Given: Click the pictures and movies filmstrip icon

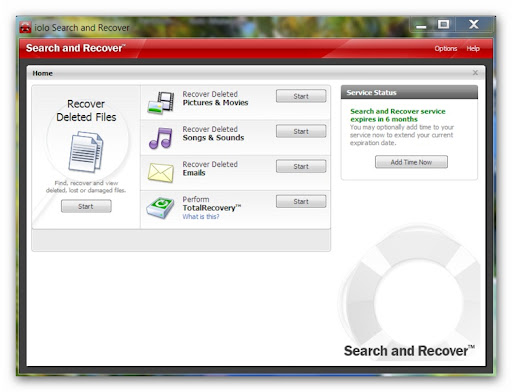Looking at the screenshot, I should point(161,103).
